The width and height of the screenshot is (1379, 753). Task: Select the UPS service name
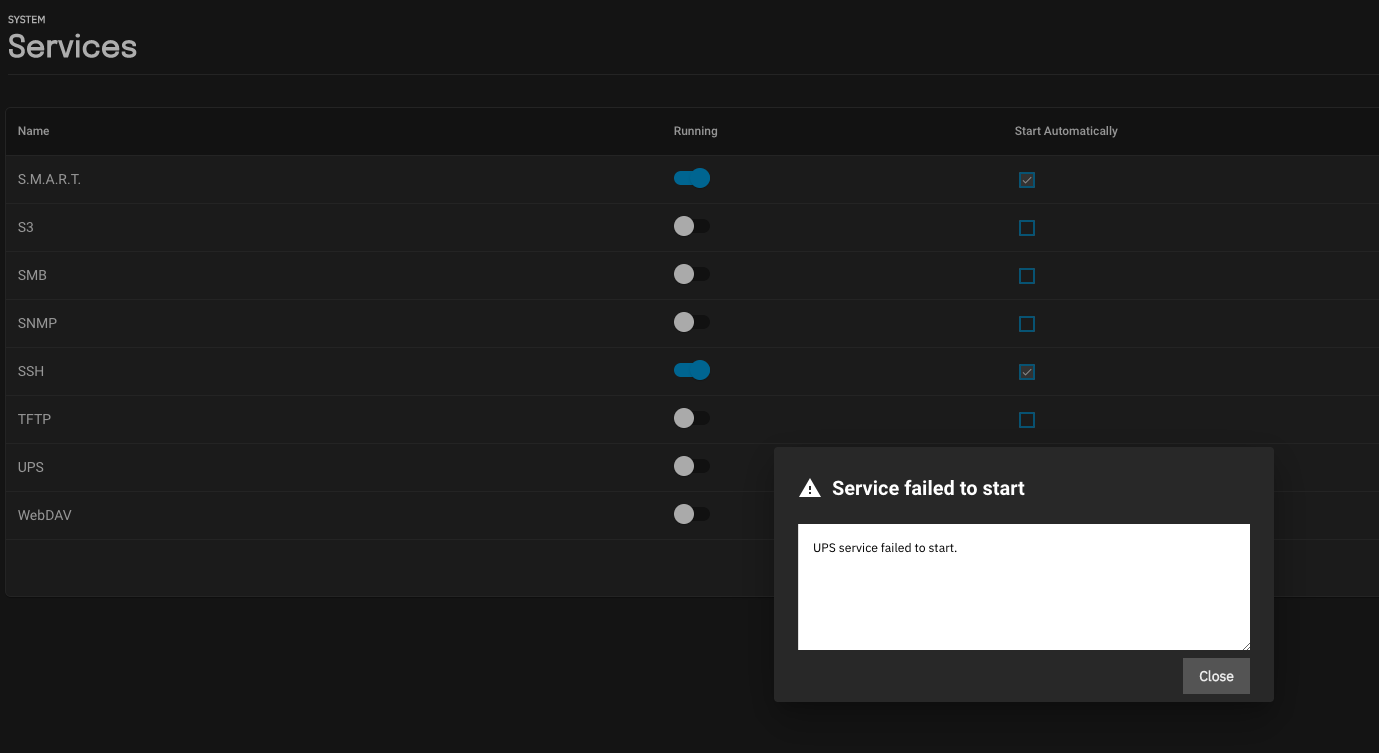point(31,467)
